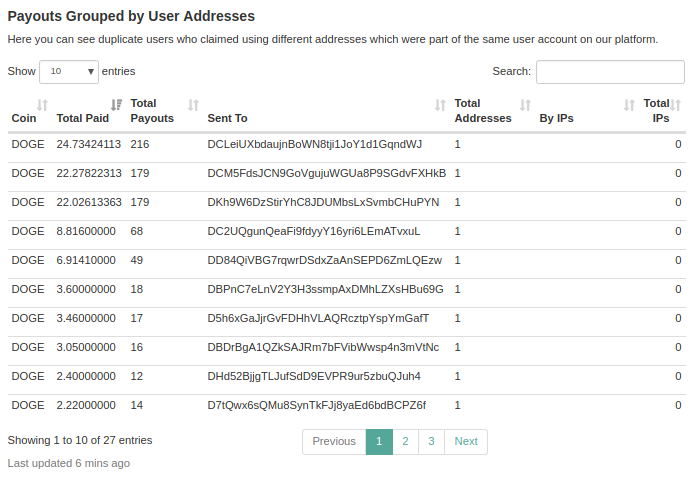The image size is (700, 480).
Task: Go to page 2 of results
Action: [405, 441]
